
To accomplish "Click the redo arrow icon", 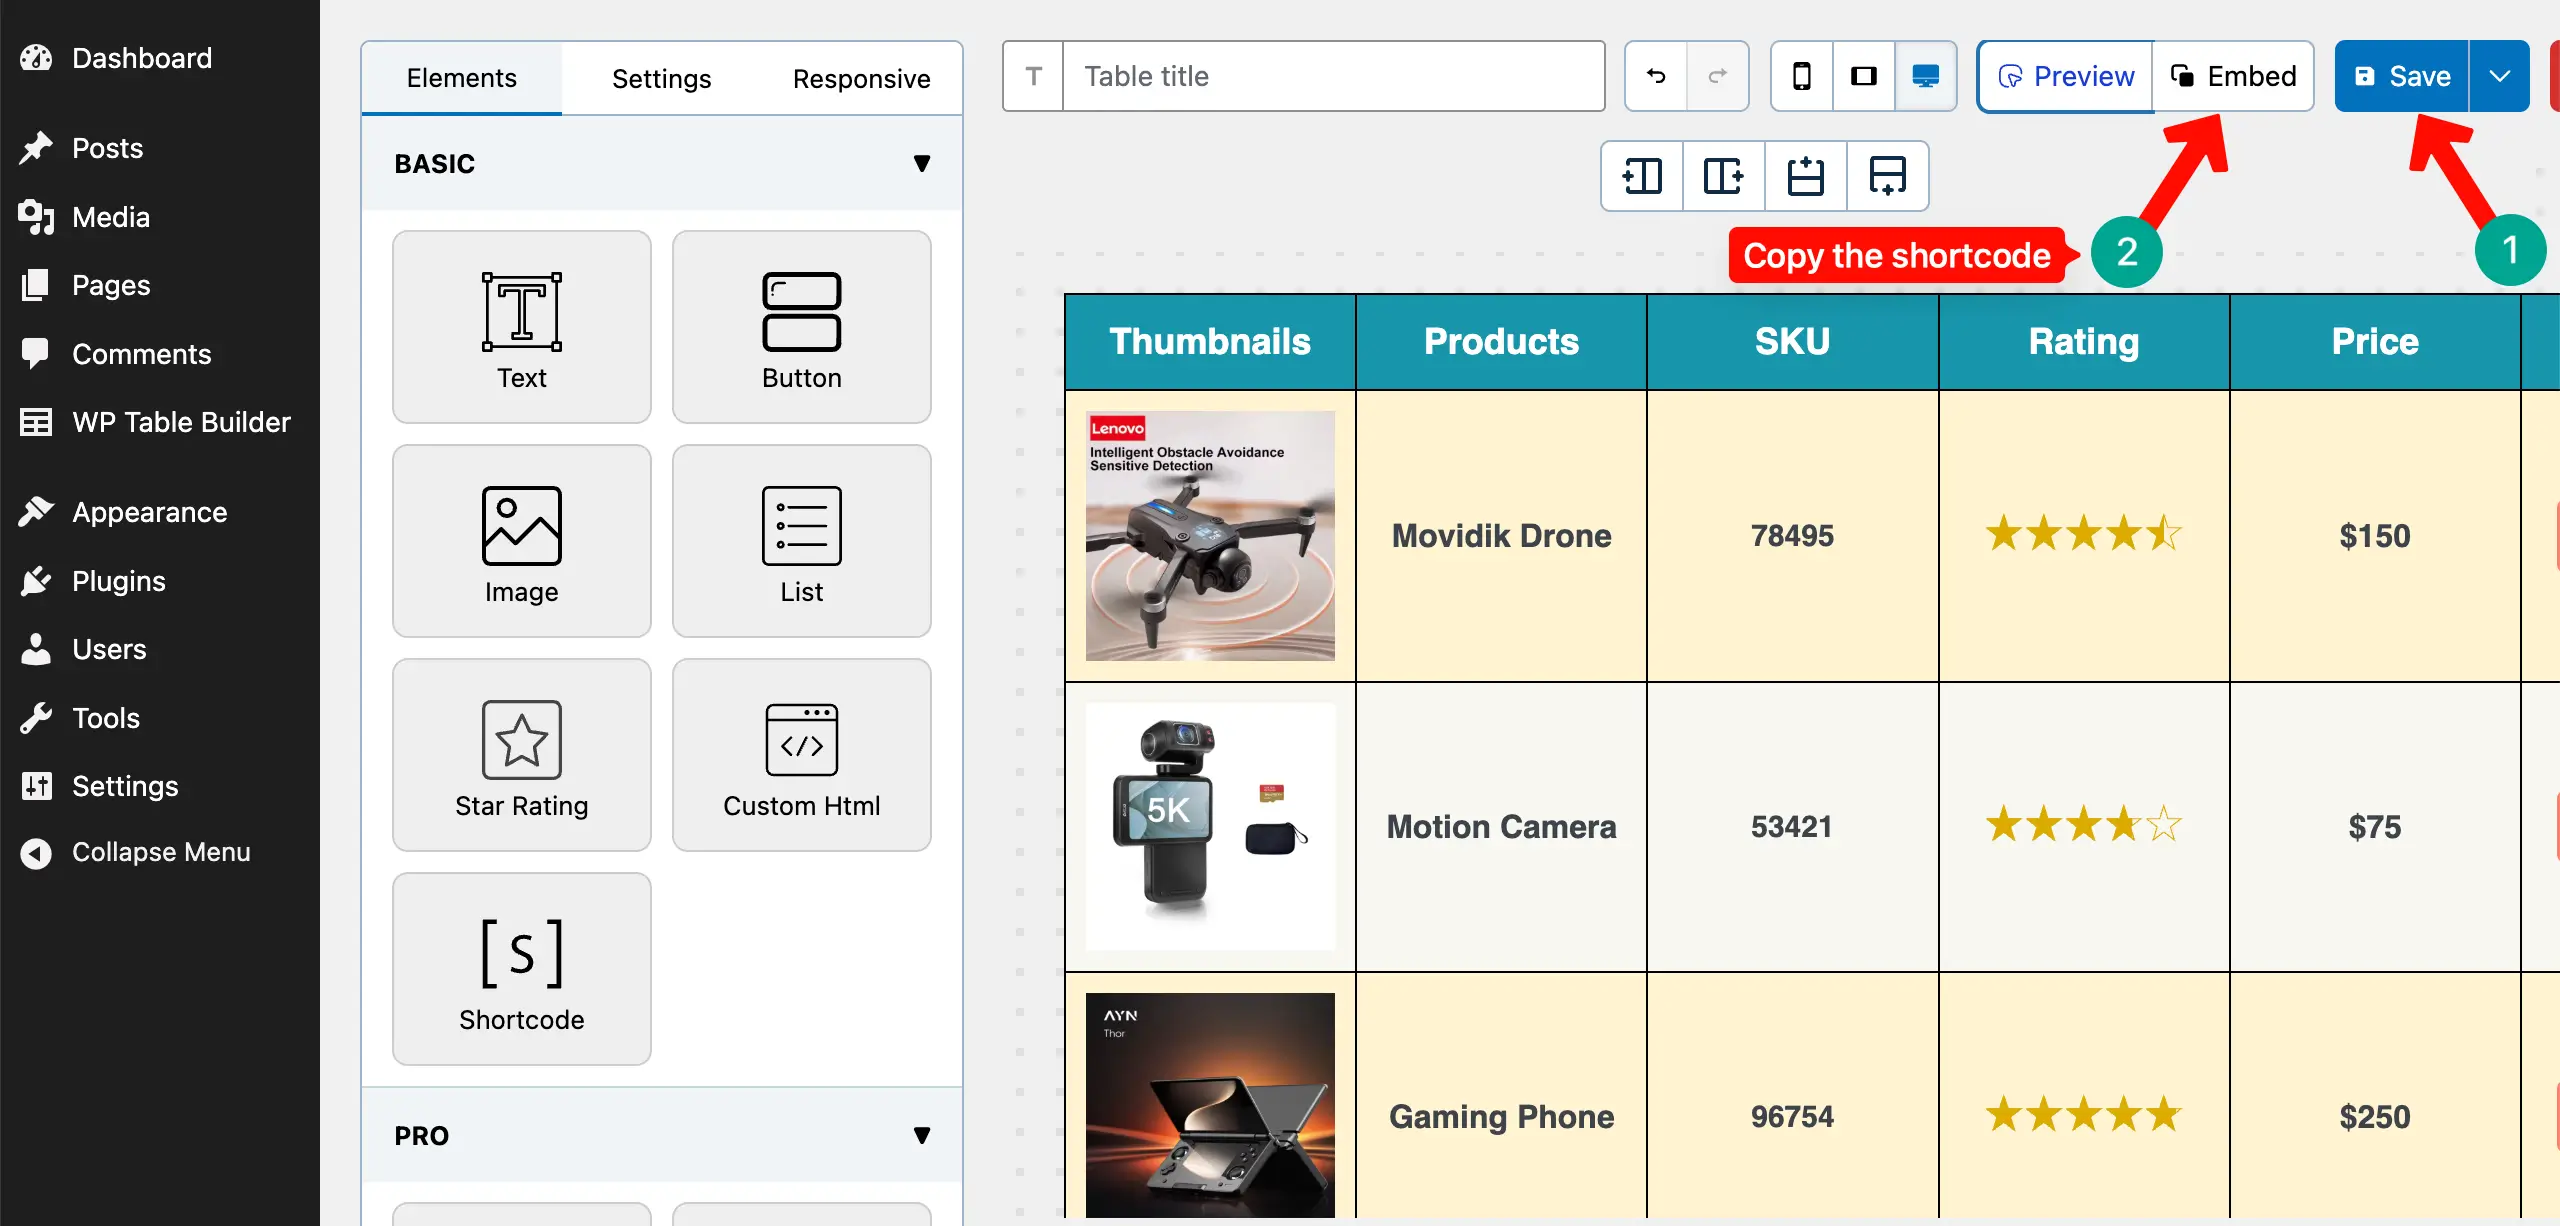I will coord(1717,76).
